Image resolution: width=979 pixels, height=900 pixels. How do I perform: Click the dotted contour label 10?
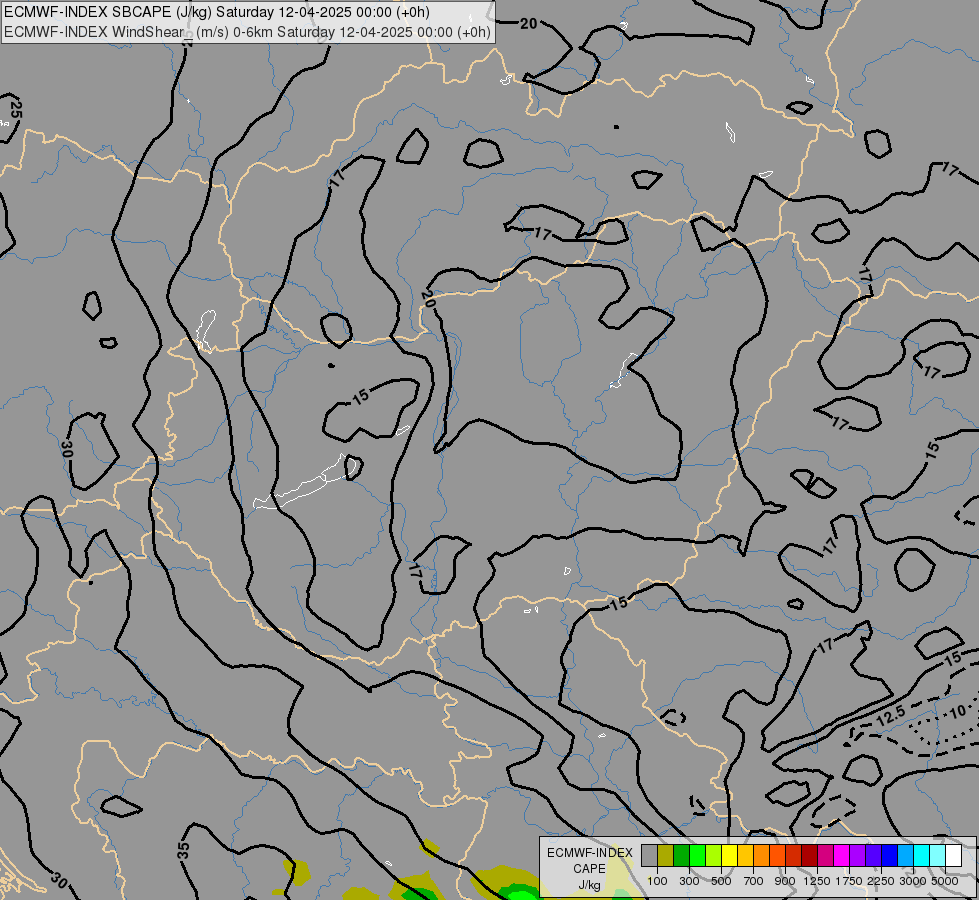958,711
